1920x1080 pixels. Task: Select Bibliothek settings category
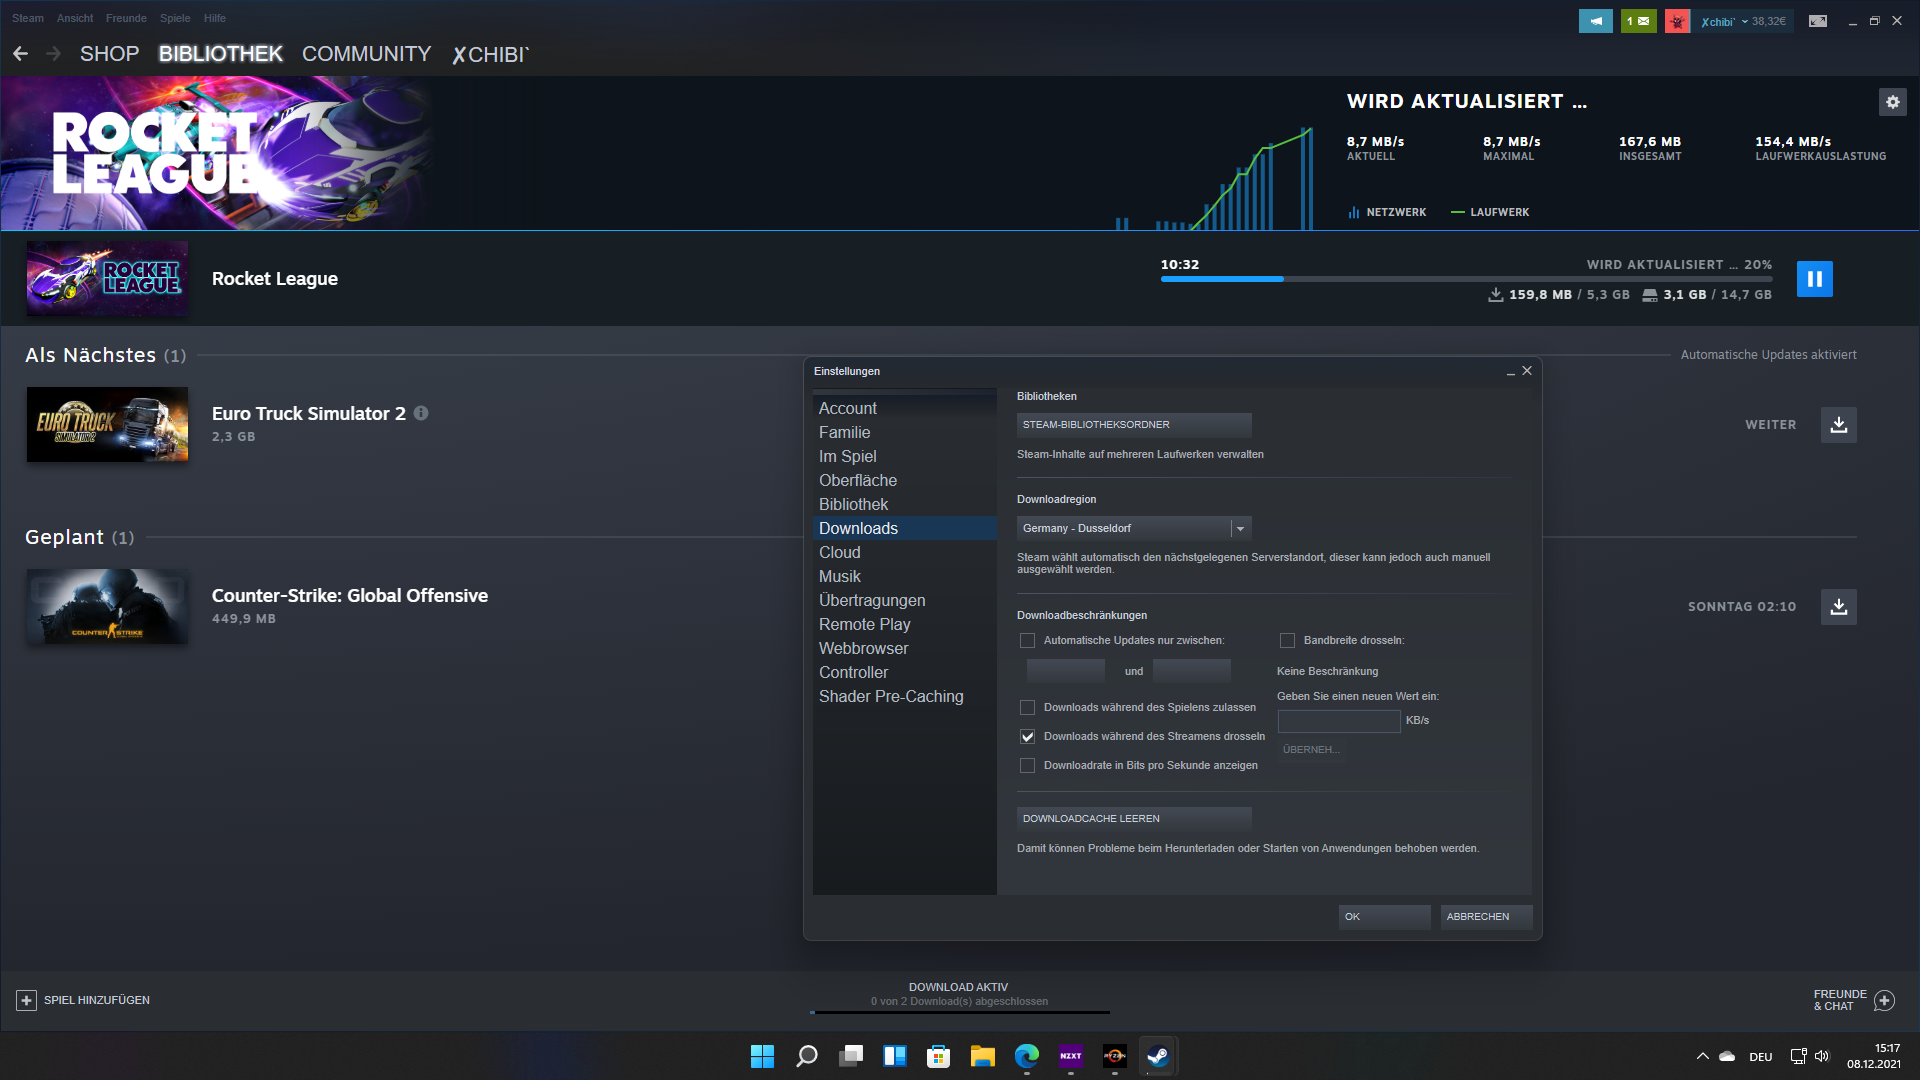pos(905,504)
